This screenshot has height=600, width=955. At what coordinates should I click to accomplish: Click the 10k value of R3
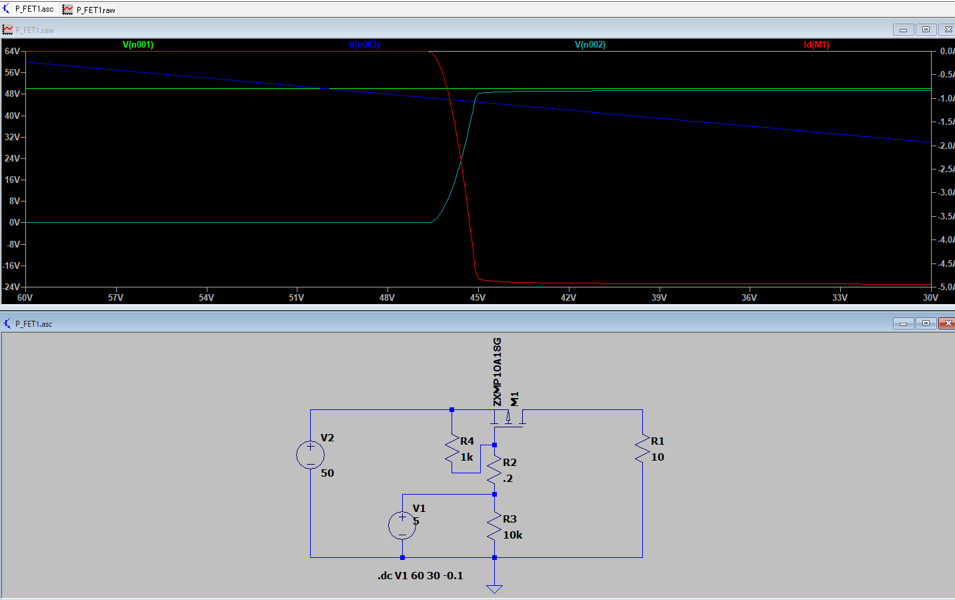point(512,535)
